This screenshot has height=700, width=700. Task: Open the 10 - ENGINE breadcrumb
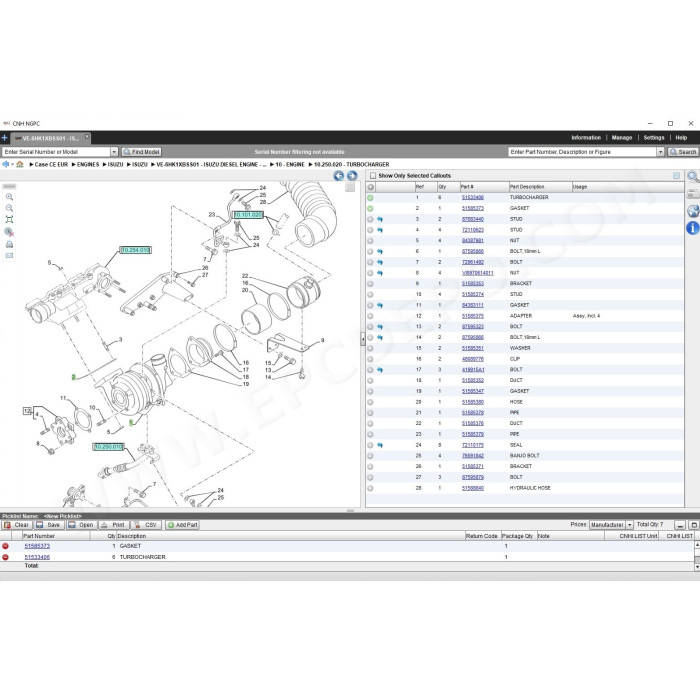[290, 164]
